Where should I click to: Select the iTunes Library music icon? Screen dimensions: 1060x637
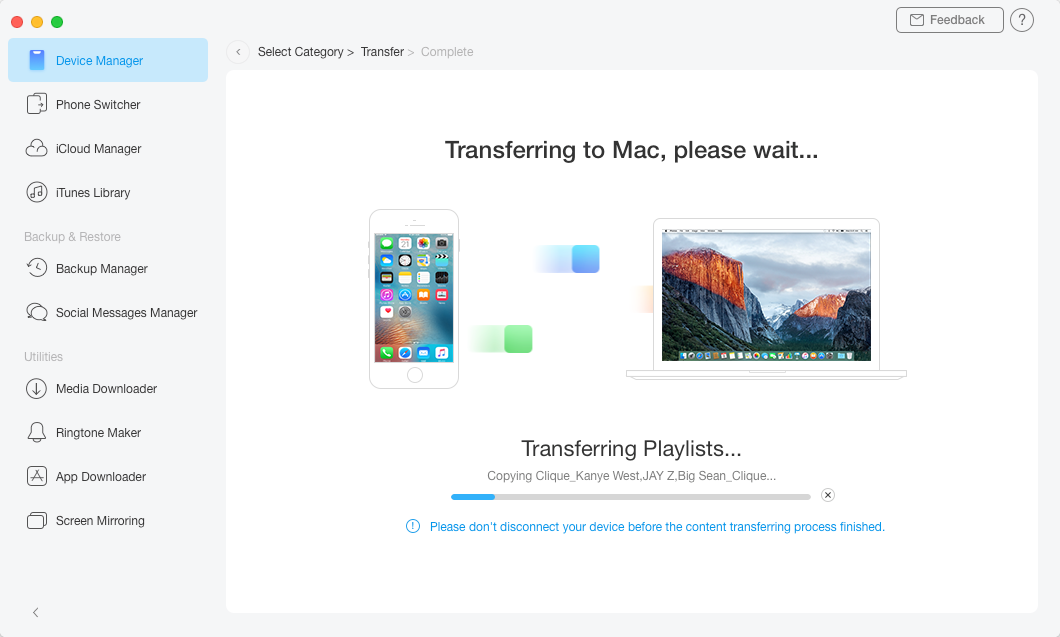pyautogui.click(x=37, y=193)
